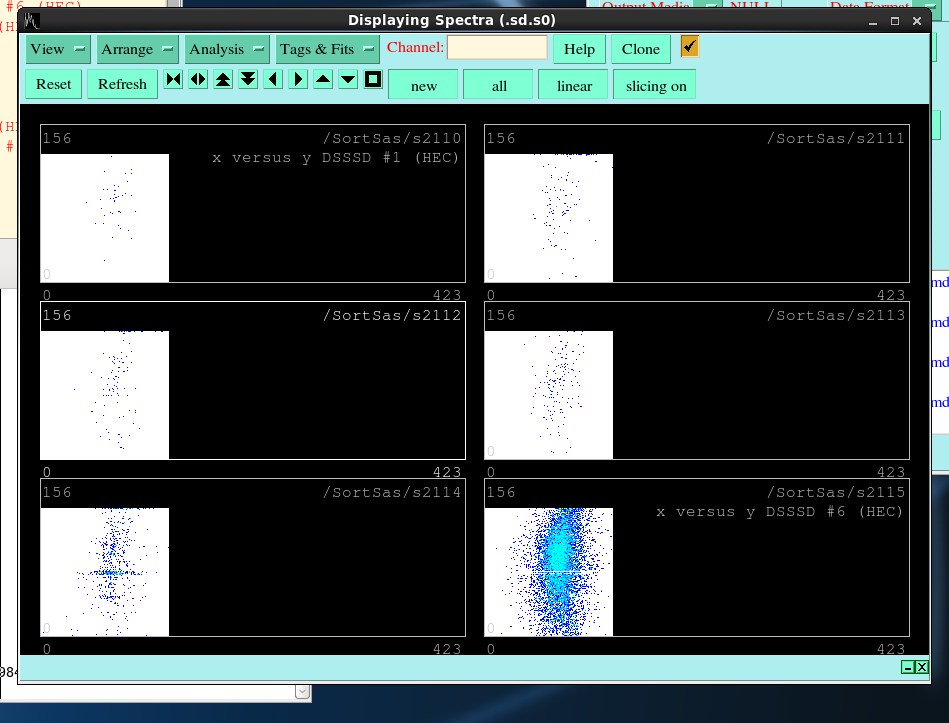Toggle the 'slicing on' button
Screen dimensions: 949x723
pyautogui.click(x=654, y=84)
